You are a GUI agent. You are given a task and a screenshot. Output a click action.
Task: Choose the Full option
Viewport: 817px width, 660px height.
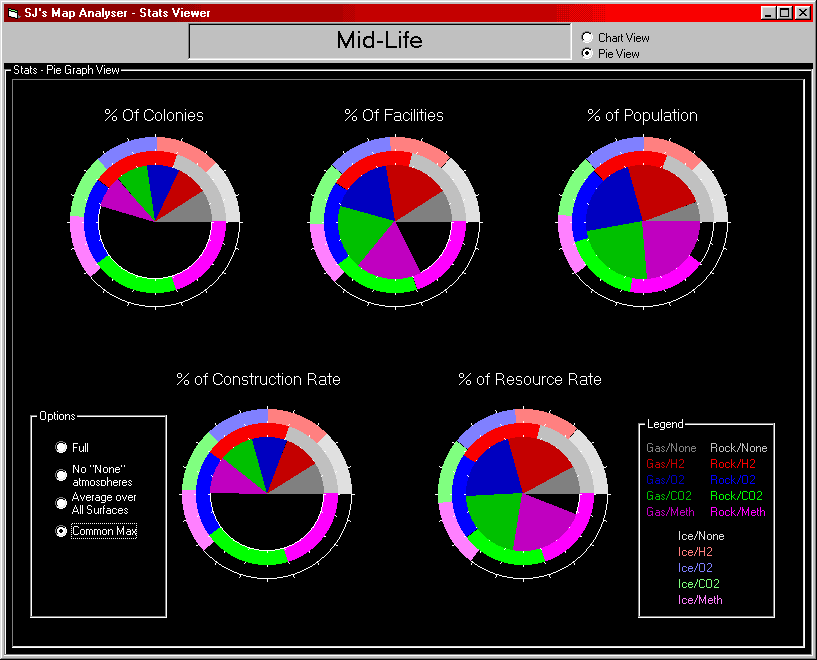pyautogui.click(x=62, y=448)
